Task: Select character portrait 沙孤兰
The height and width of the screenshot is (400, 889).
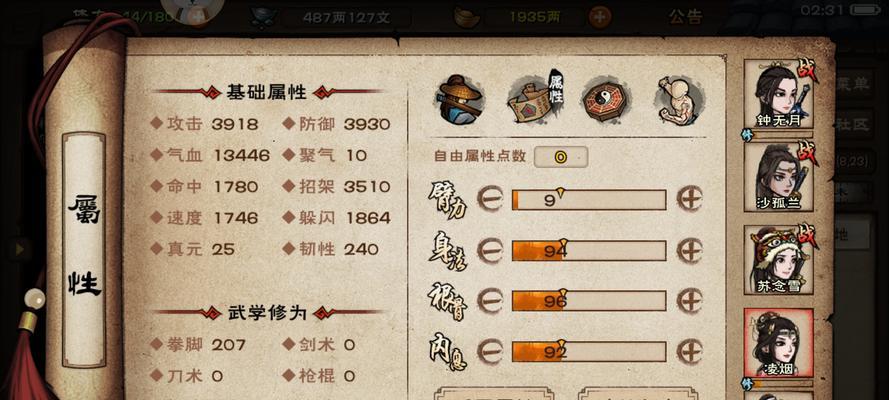Action: 778,177
